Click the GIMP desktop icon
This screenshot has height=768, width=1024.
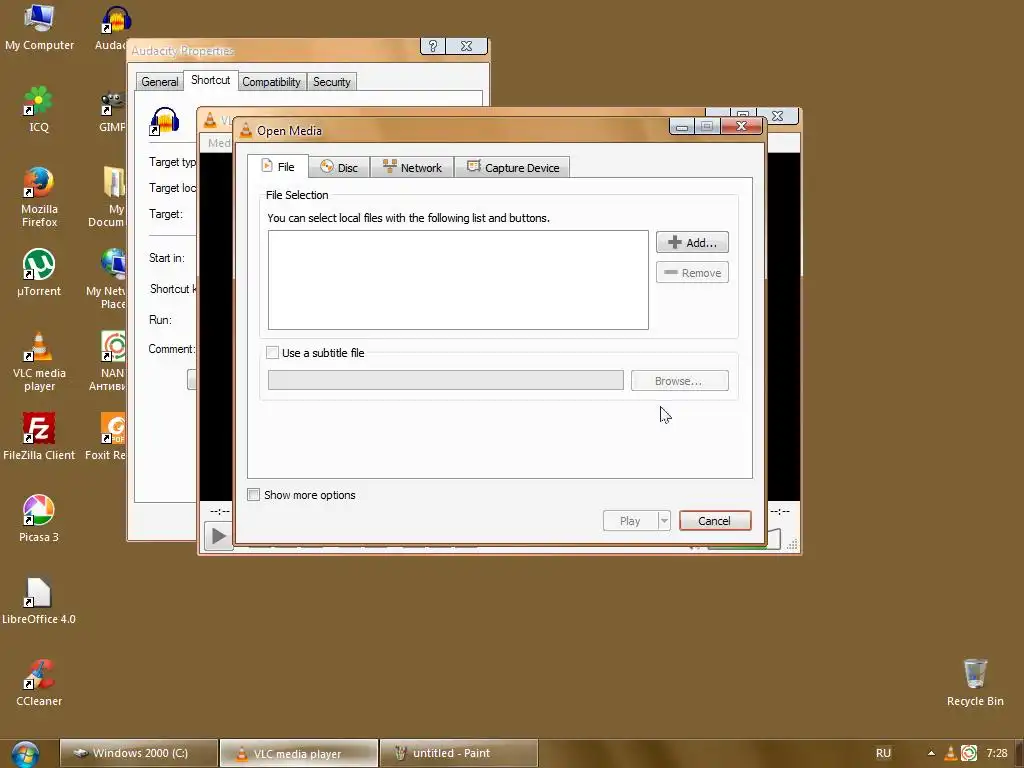113,110
